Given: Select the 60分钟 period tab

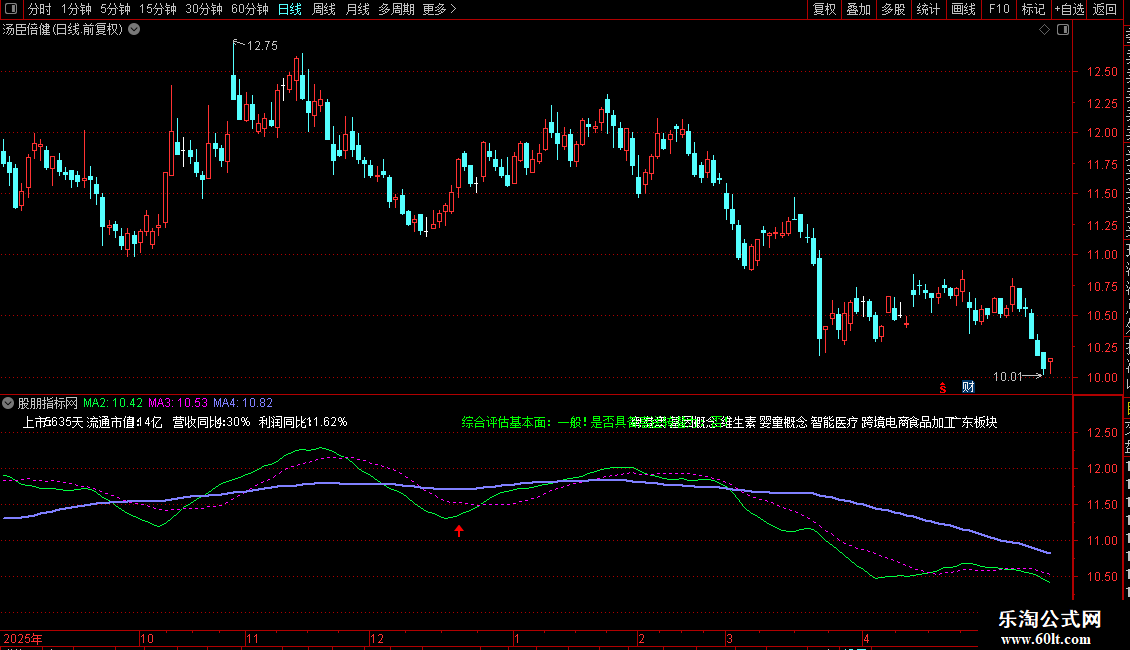Looking at the screenshot, I should tap(250, 9).
